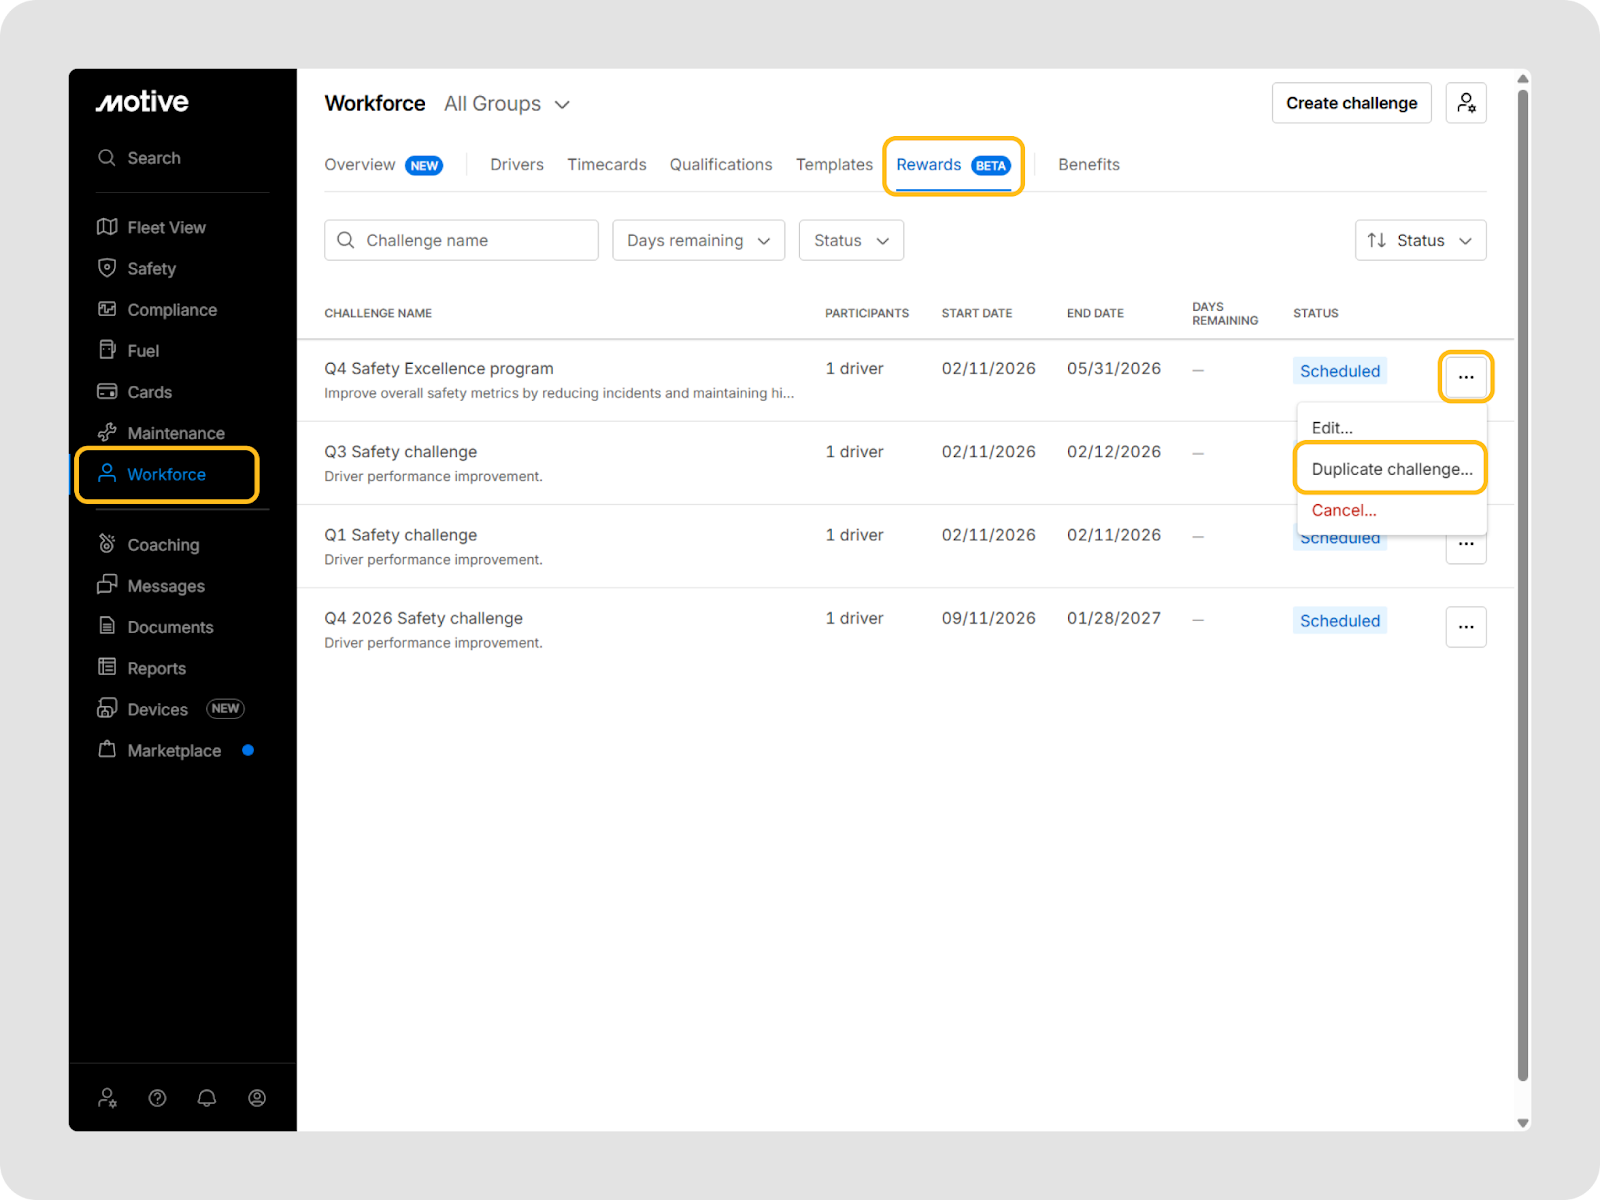Open more options for Q4 2026 Safety challenge
The height and width of the screenshot is (1200, 1600).
[x=1465, y=627]
